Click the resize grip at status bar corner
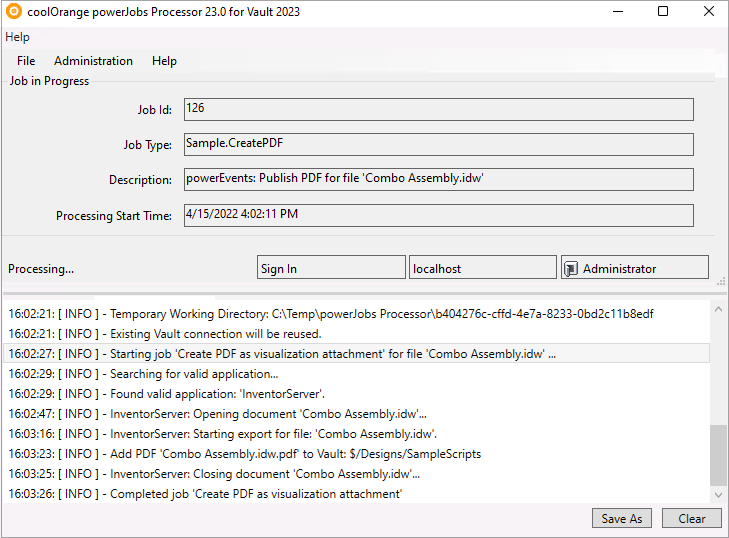 721,281
